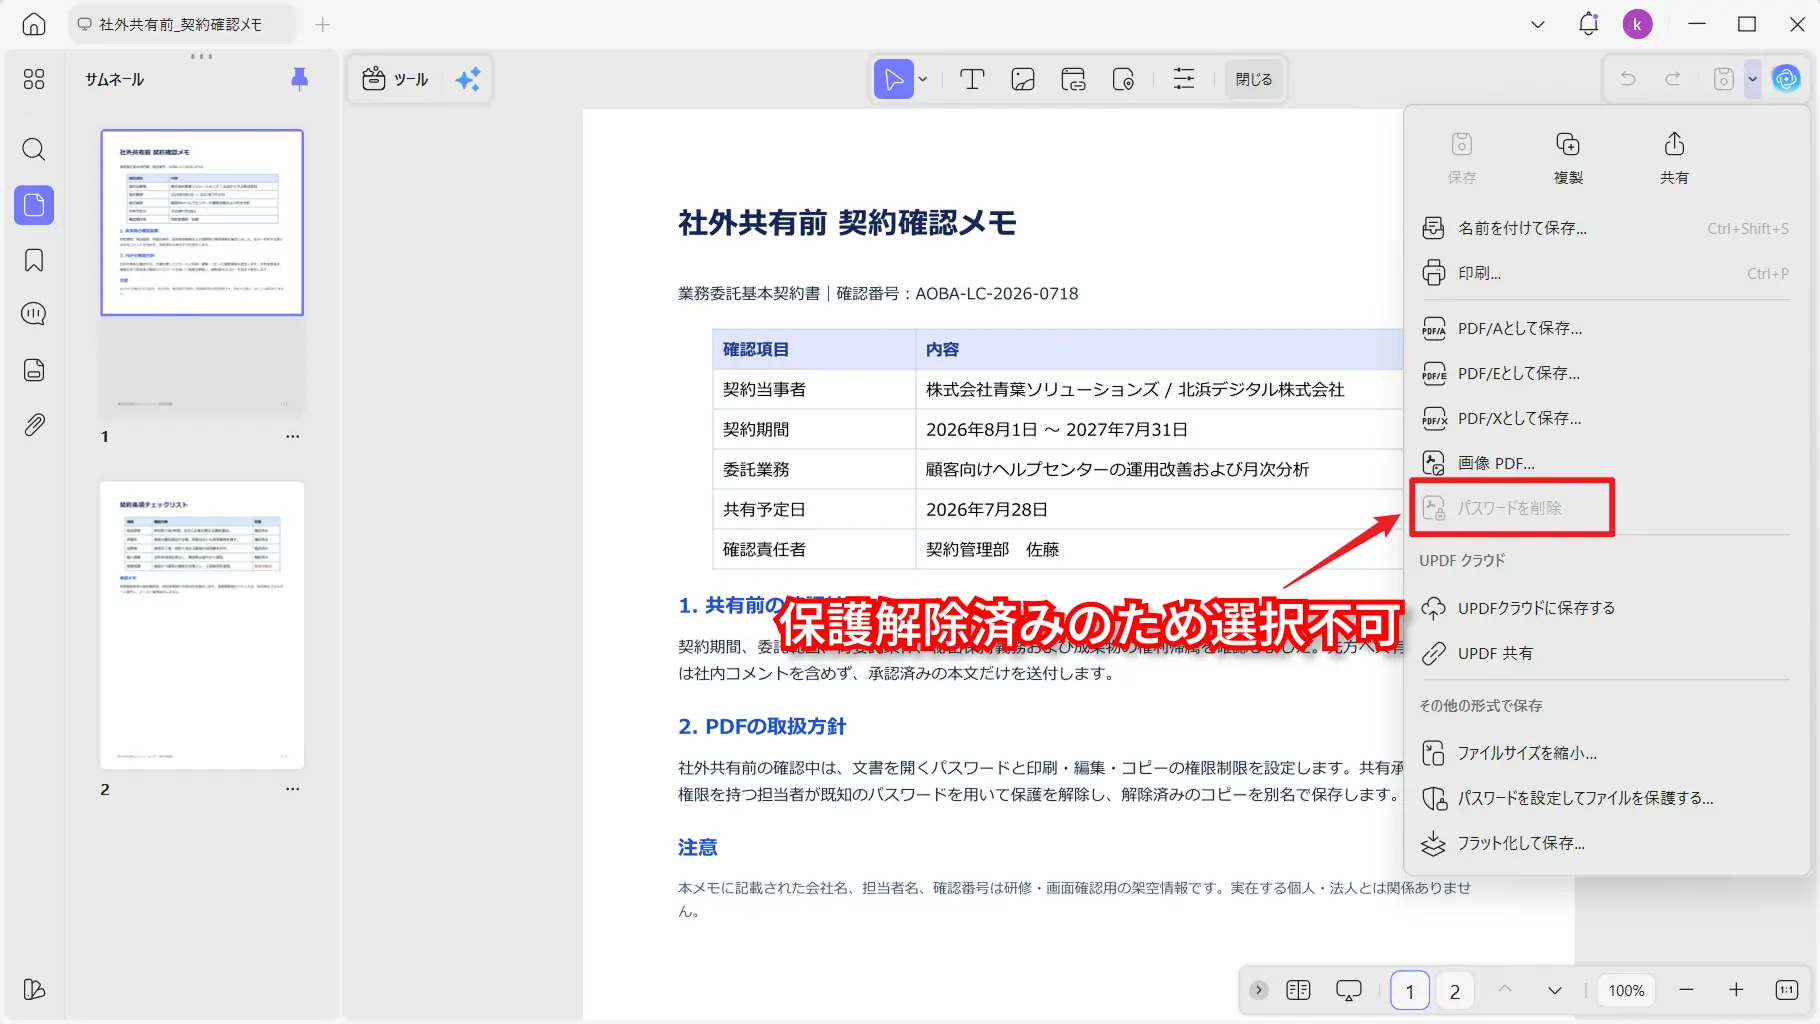Image resolution: width=1820 pixels, height=1024 pixels.
Task: Click the undo arrow
Action: (1628, 79)
